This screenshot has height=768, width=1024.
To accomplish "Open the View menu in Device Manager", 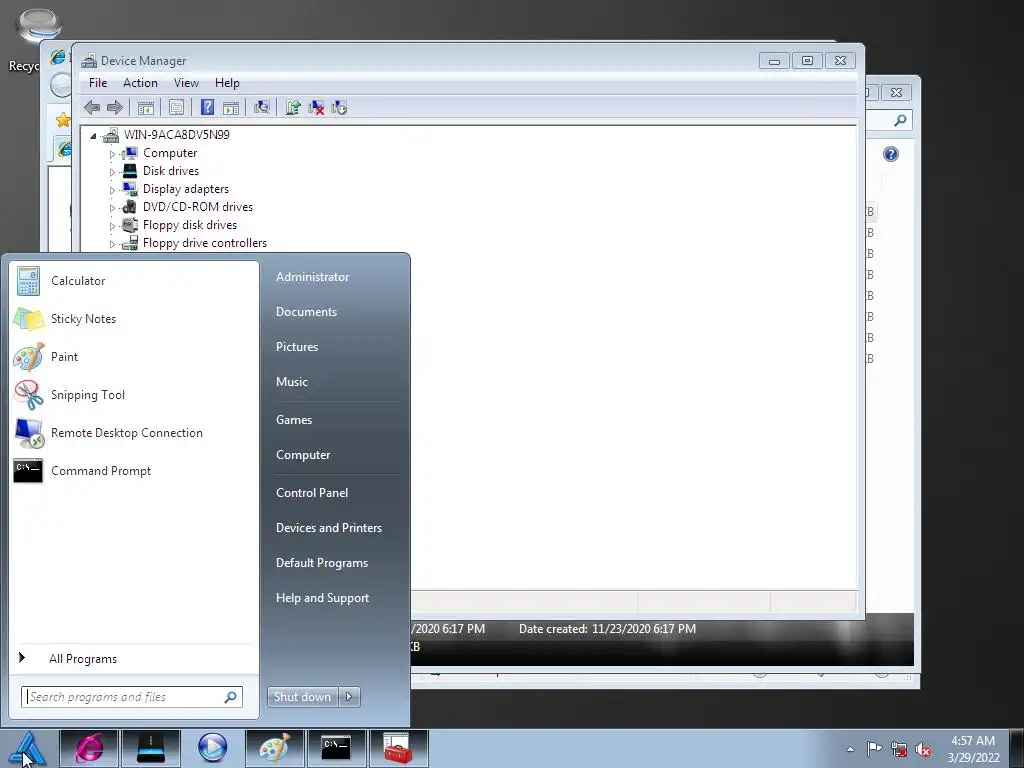I will (x=186, y=83).
